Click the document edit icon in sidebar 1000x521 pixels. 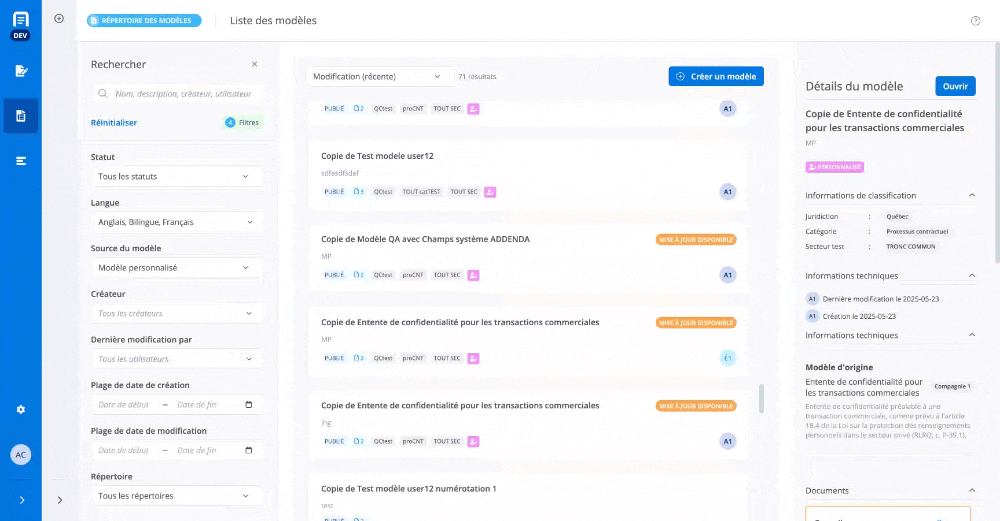(21, 71)
